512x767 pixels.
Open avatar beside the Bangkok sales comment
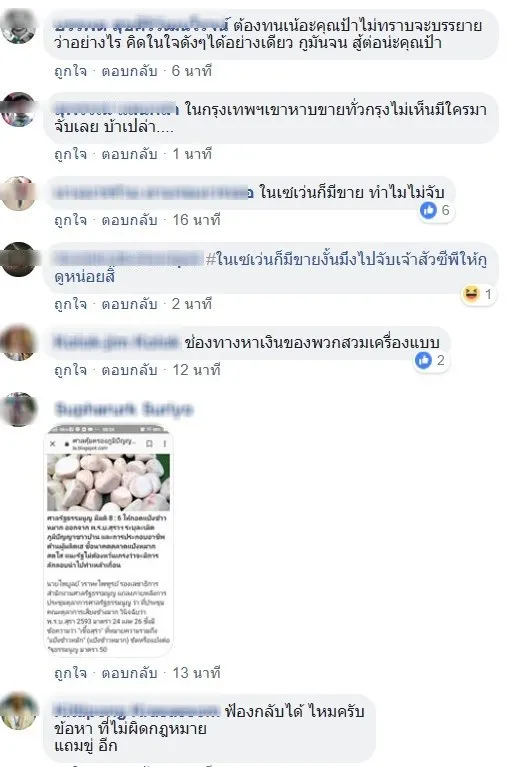[19, 109]
